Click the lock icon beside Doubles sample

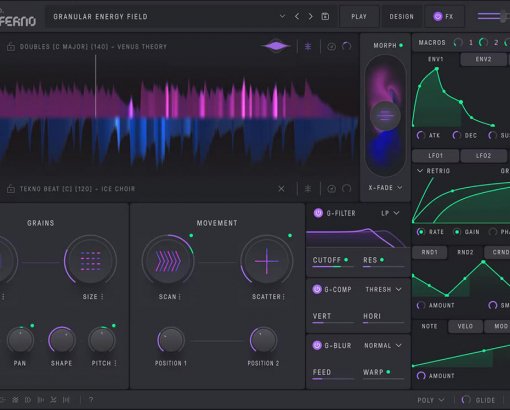click(11, 47)
